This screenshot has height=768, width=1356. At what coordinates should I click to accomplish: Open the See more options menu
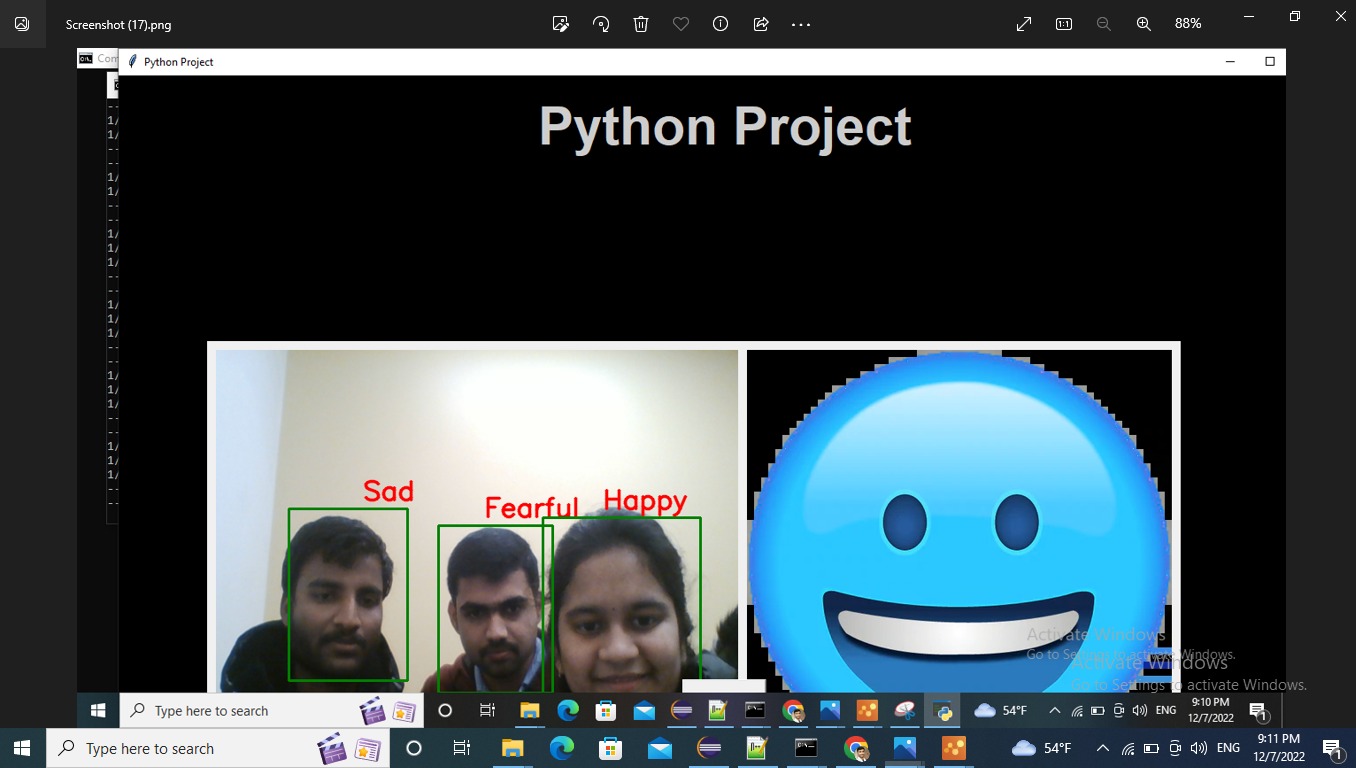800,23
